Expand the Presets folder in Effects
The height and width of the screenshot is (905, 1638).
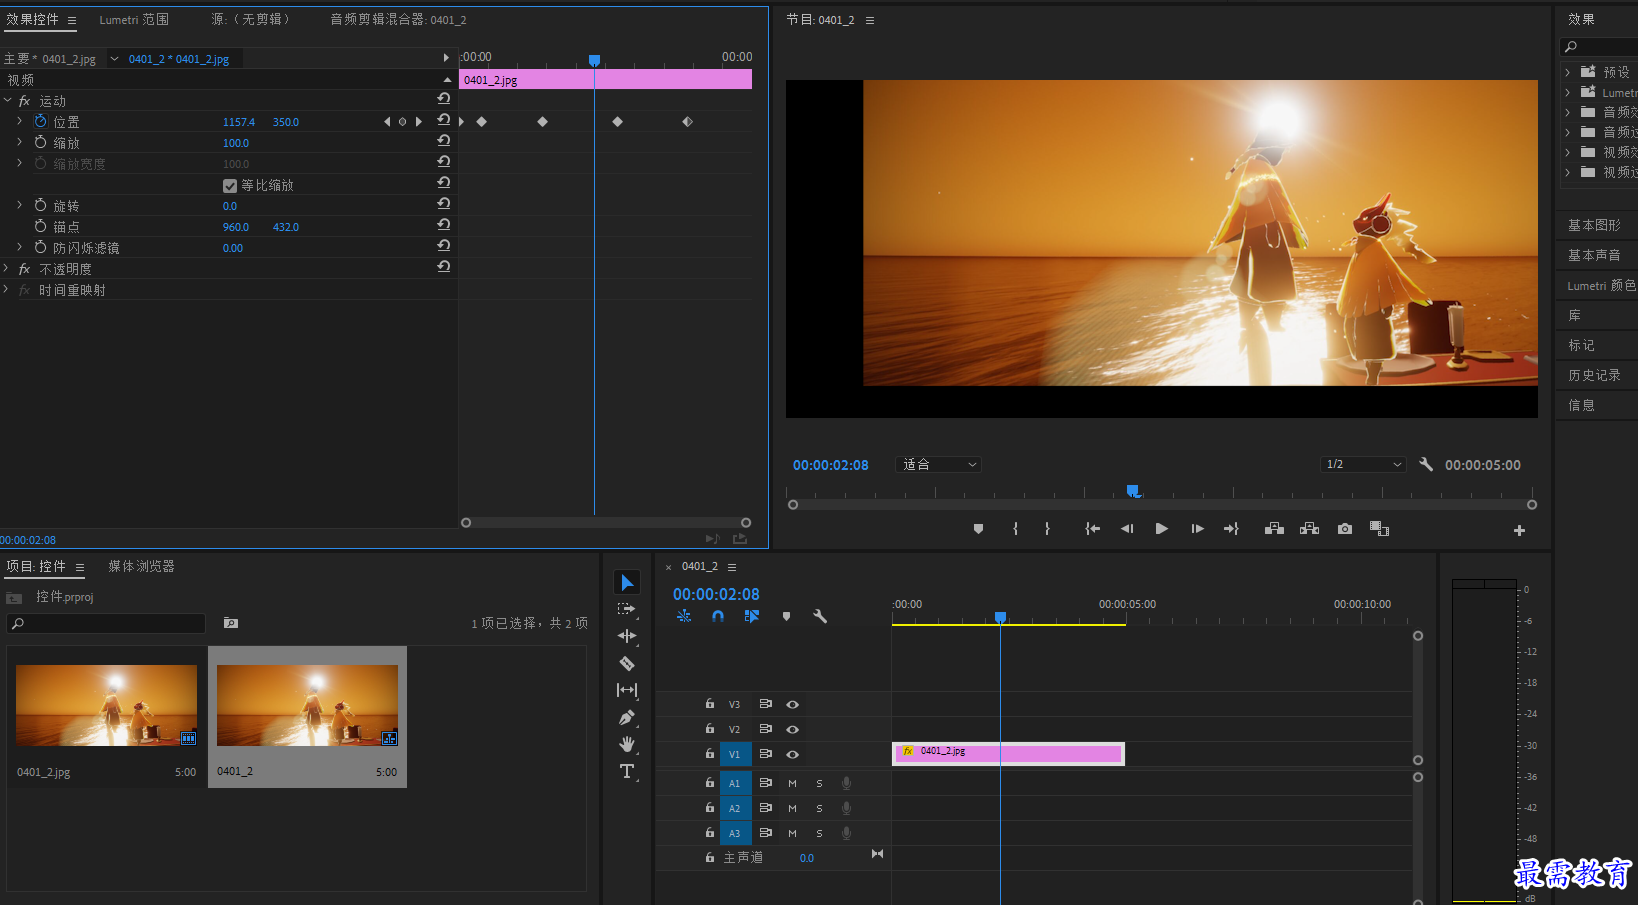pos(1568,72)
